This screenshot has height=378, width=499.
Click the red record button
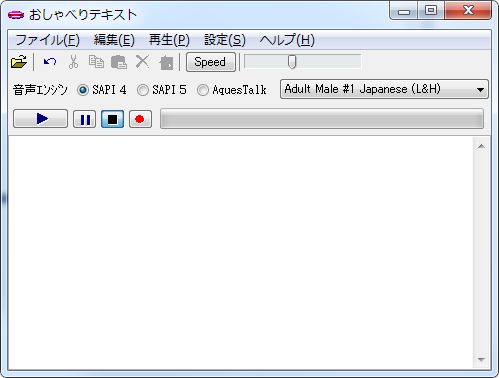coord(140,119)
